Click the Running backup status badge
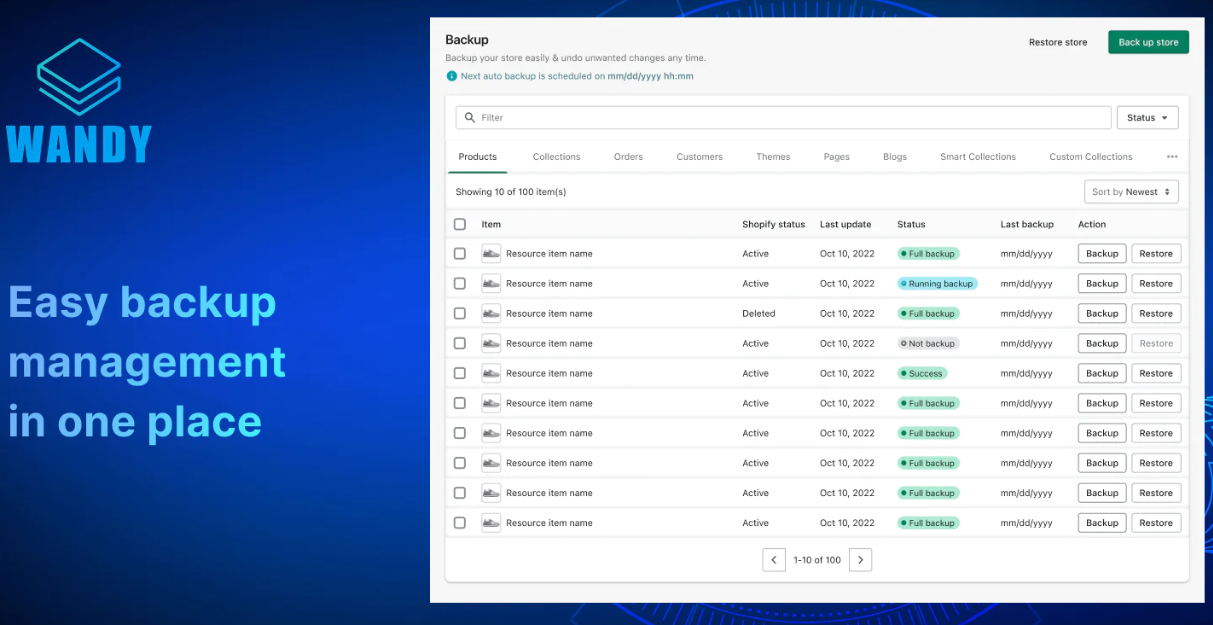Screen dimensions: 1213x625 click(937, 284)
